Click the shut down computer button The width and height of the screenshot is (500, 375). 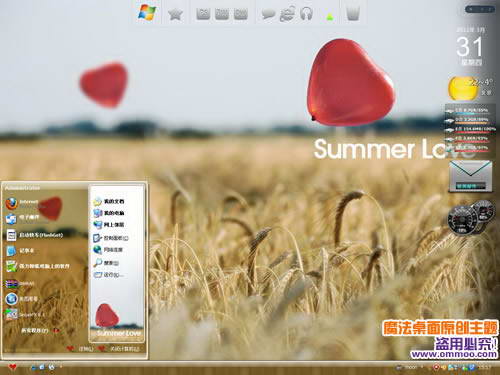click(x=119, y=349)
